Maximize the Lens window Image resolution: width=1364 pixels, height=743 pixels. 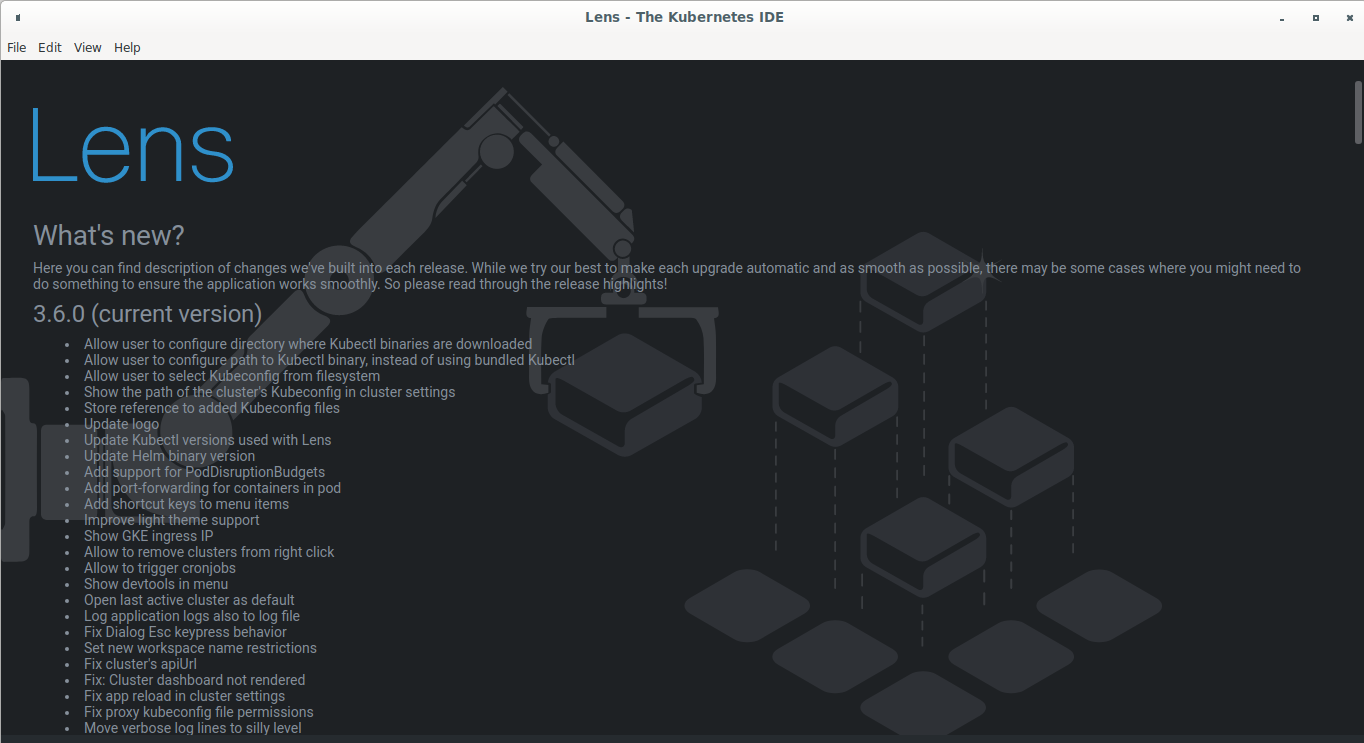coord(1316,17)
